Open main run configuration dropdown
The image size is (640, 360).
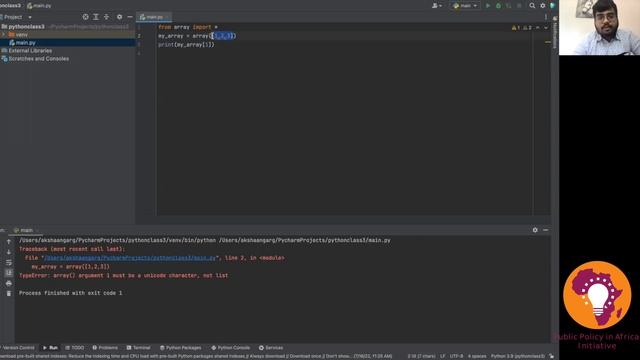(465, 6)
